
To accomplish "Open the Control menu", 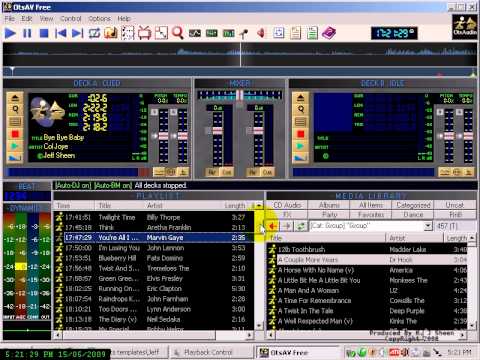I will click(70, 19).
